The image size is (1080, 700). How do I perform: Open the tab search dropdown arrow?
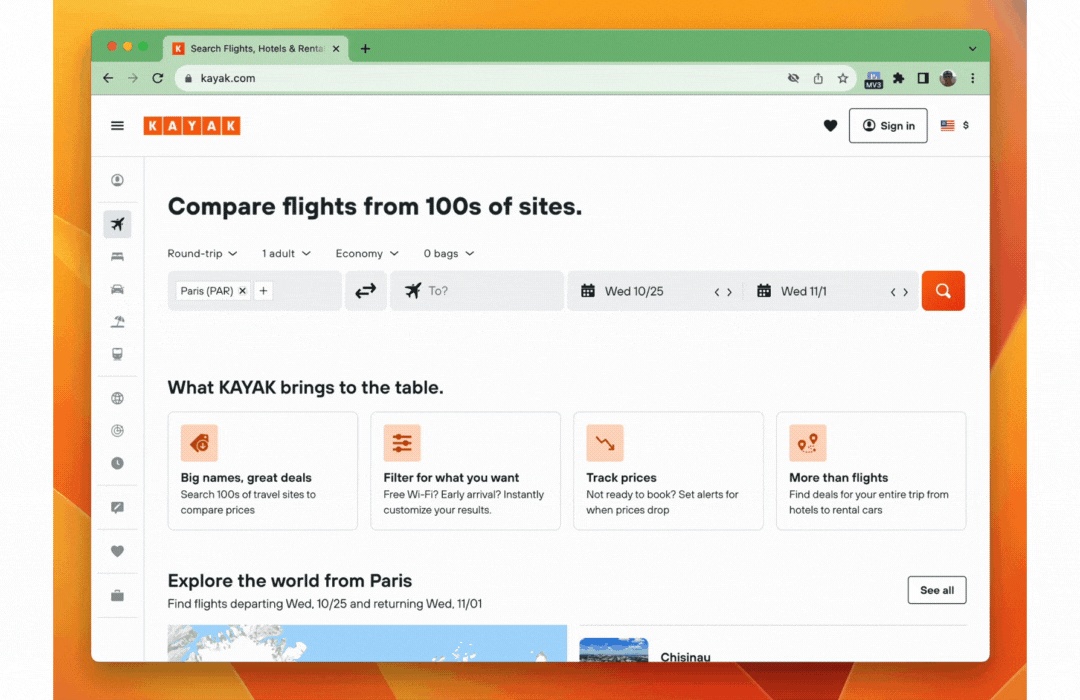coord(973,48)
